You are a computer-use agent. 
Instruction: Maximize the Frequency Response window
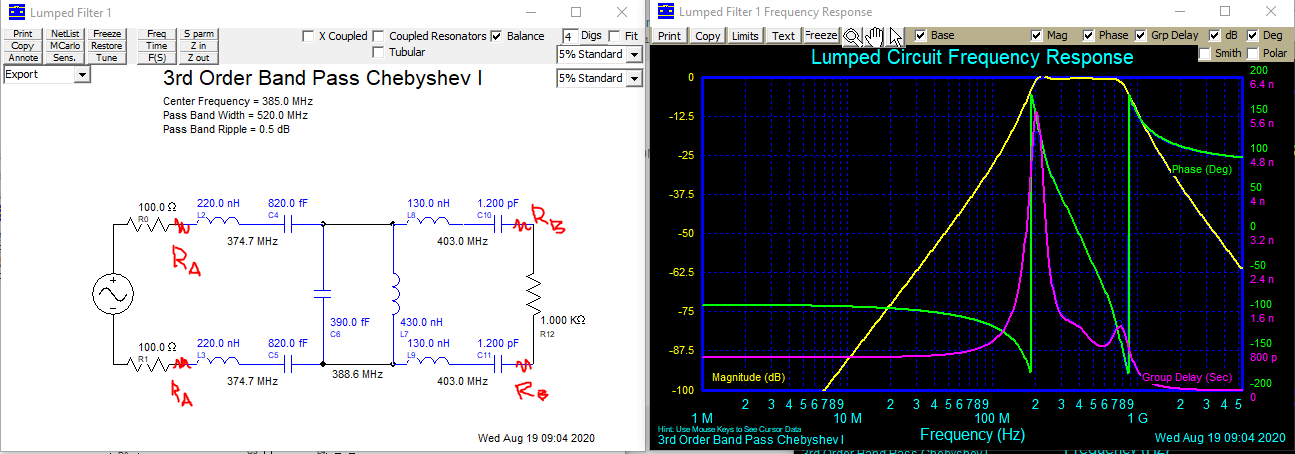pos(1227,12)
